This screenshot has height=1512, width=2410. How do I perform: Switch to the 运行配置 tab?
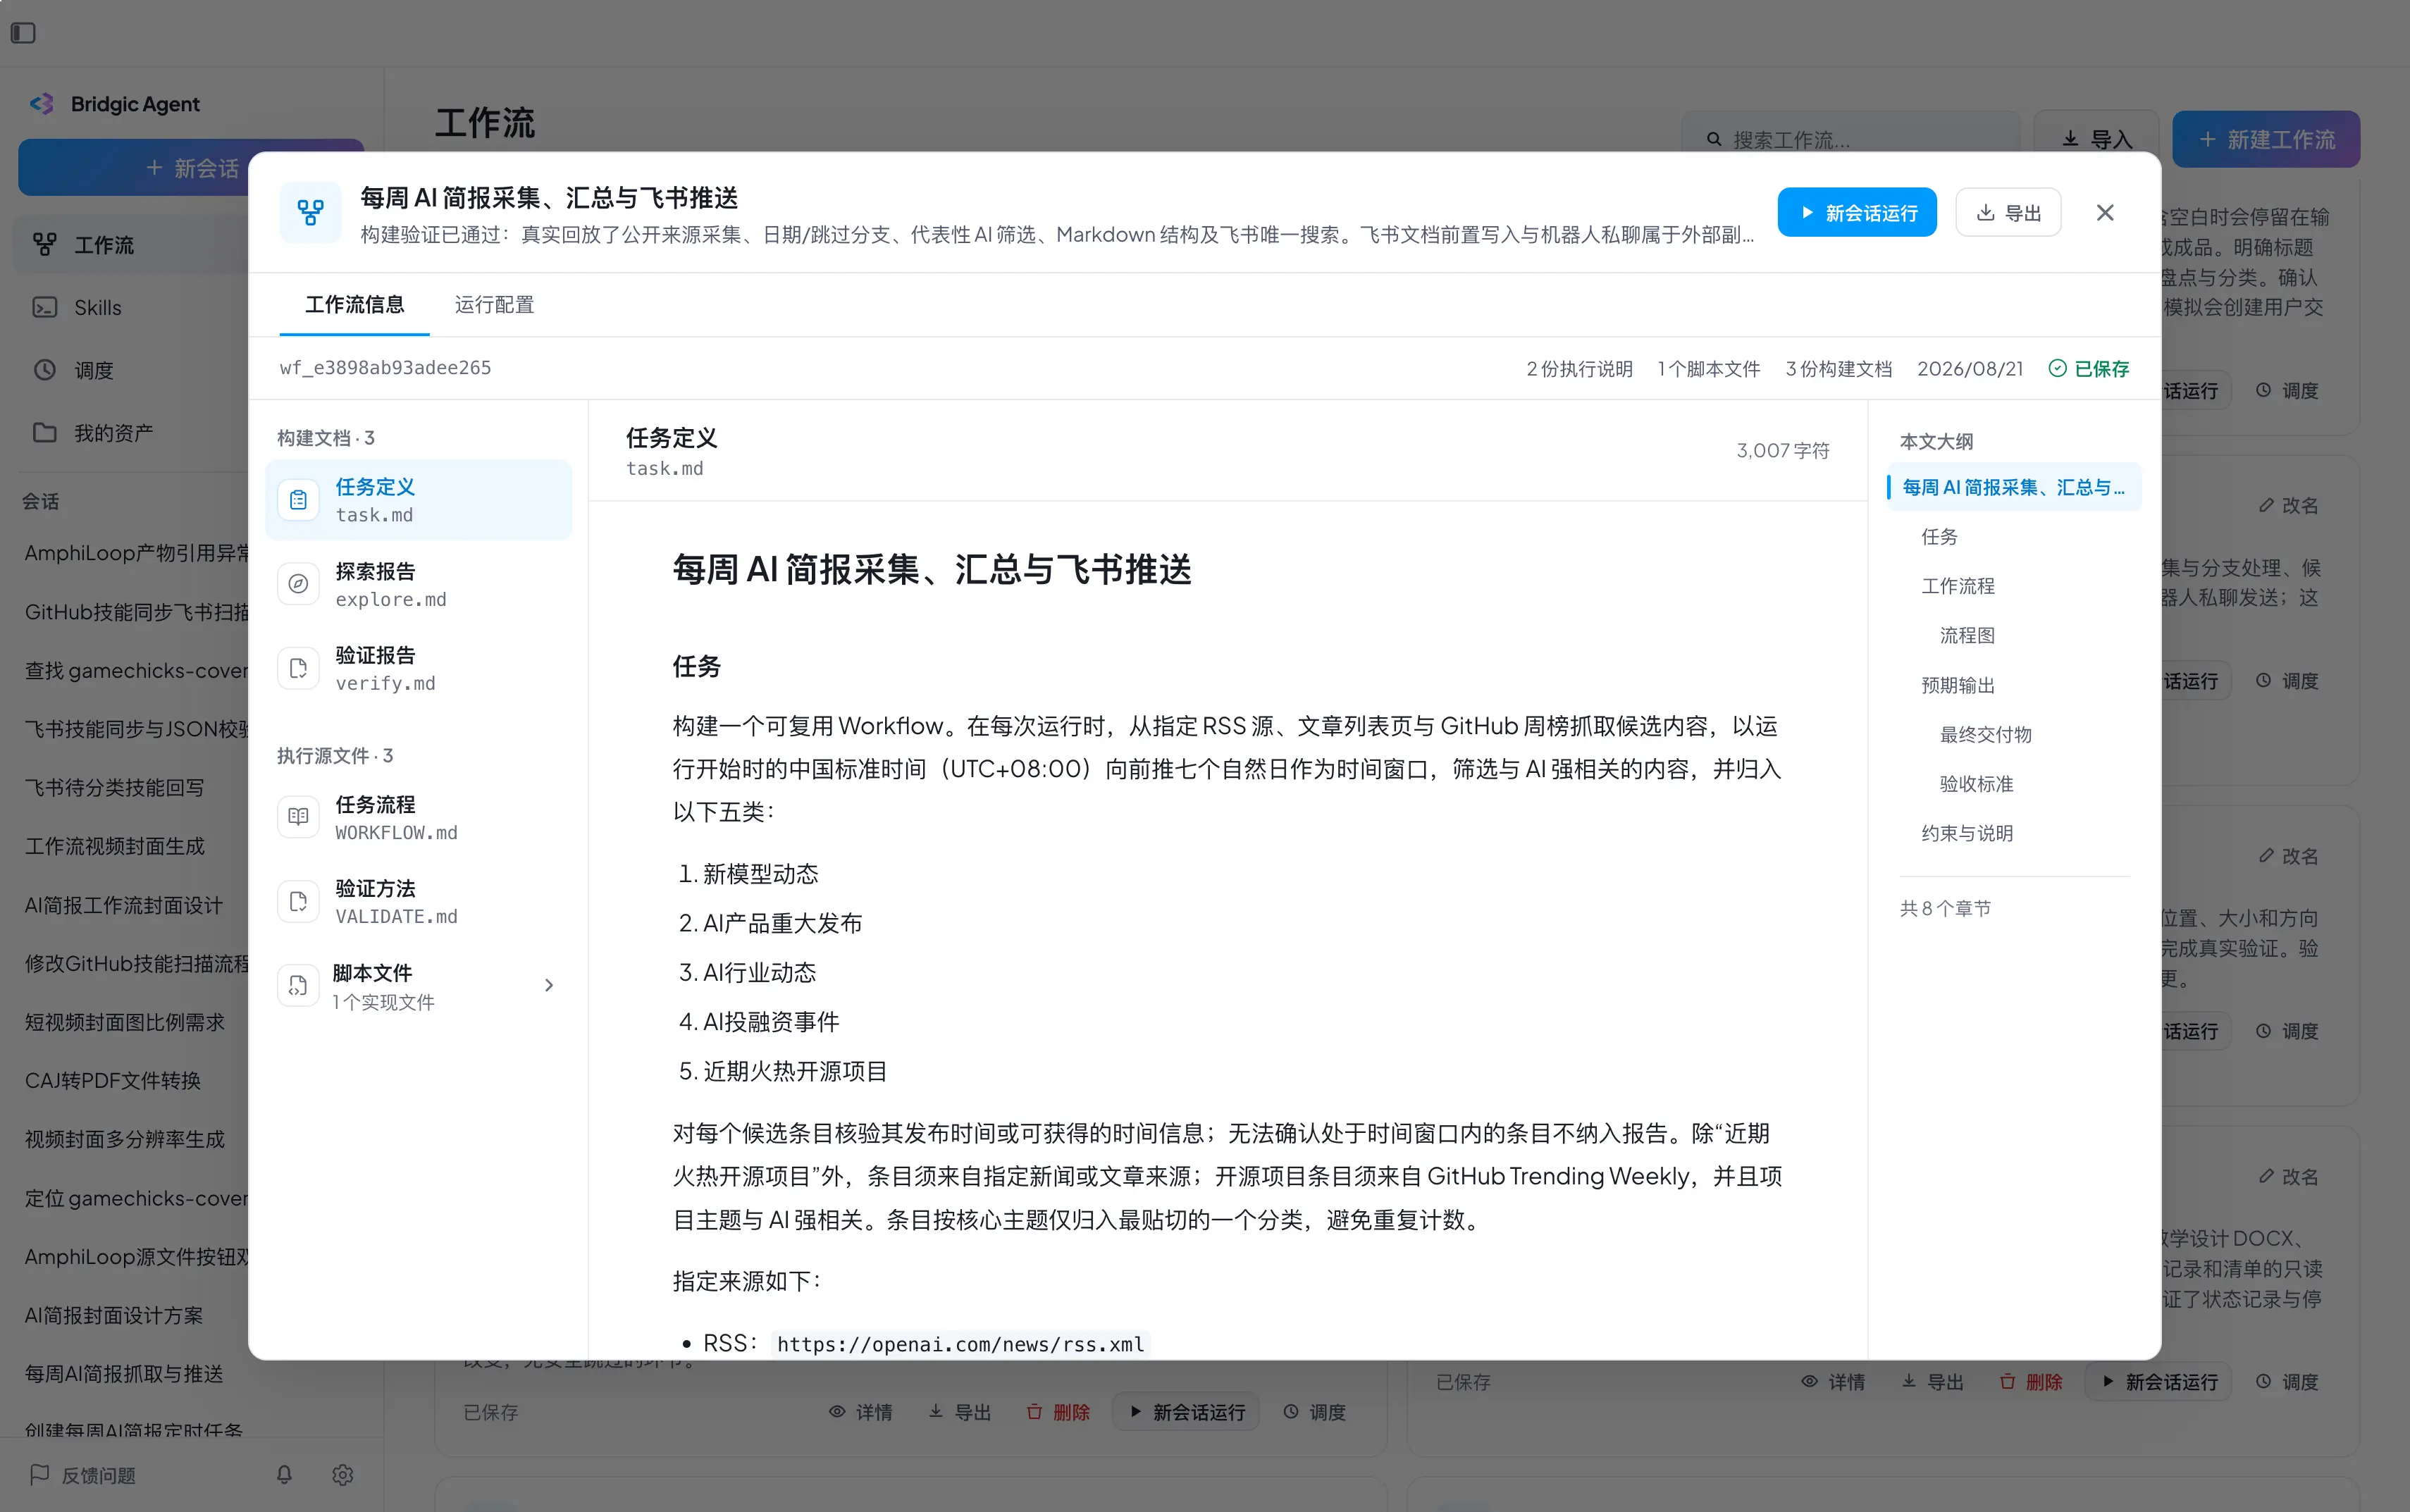[x=494, y=304]
